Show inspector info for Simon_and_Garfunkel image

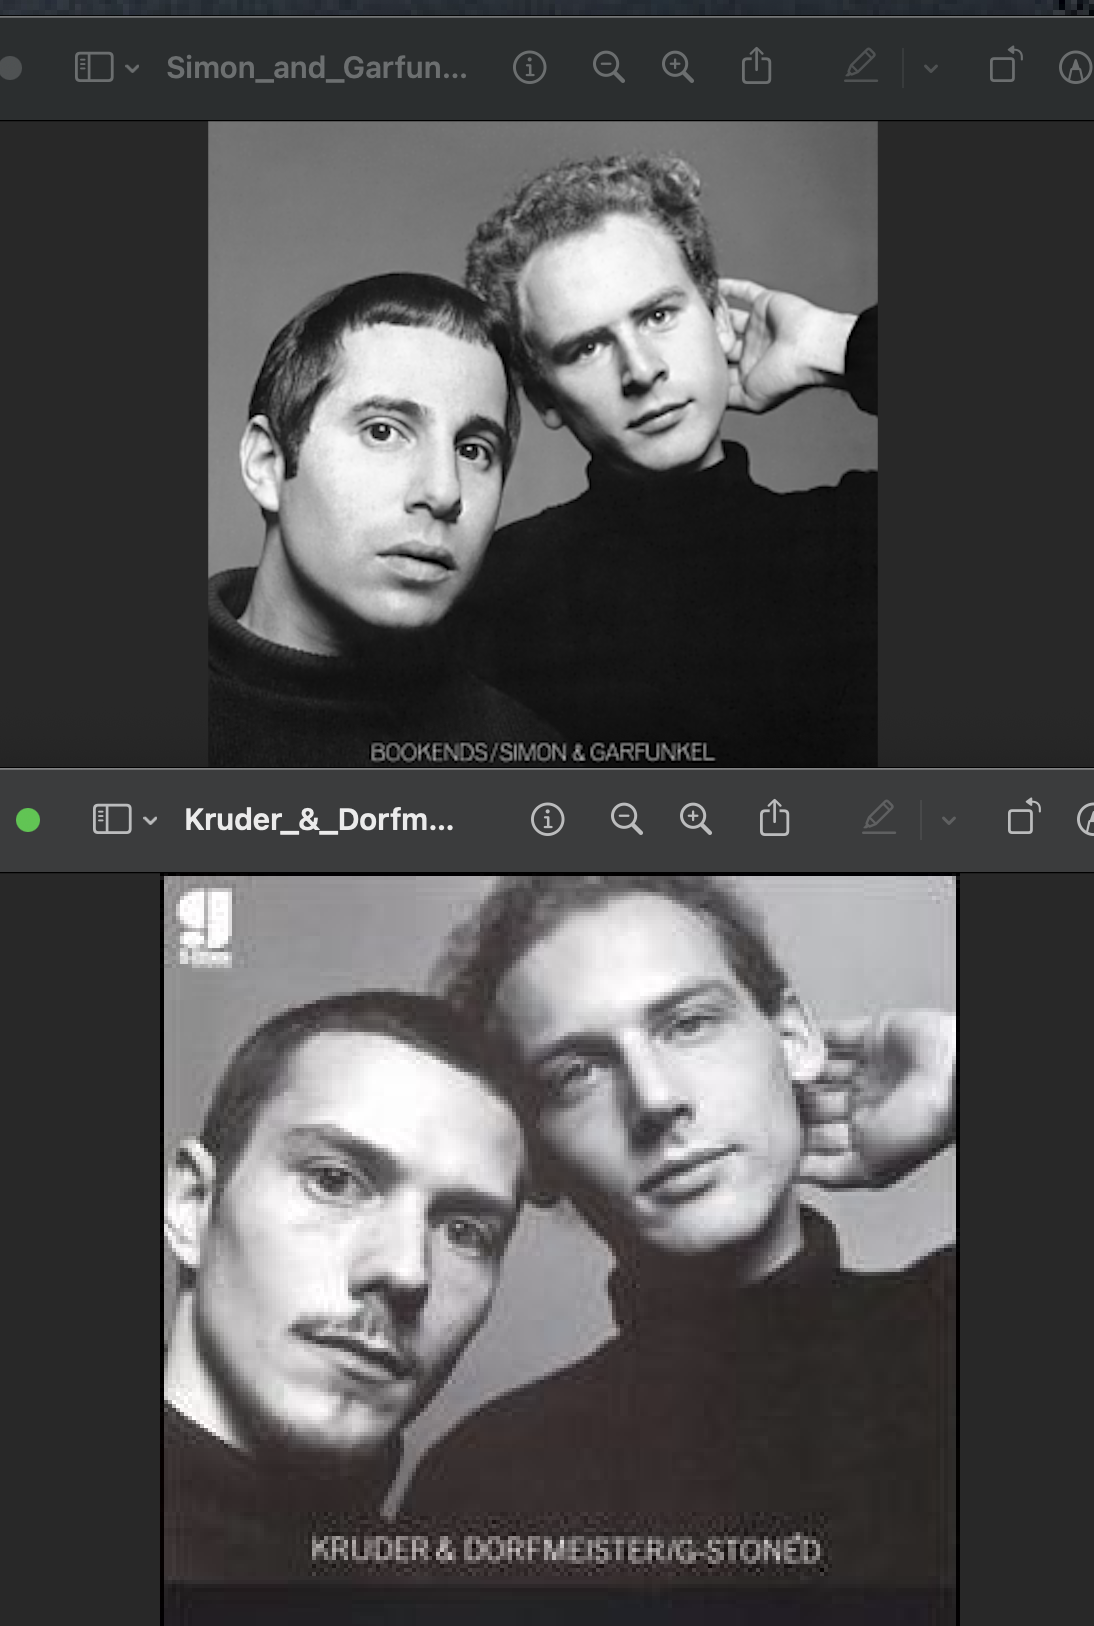(529, 68)
